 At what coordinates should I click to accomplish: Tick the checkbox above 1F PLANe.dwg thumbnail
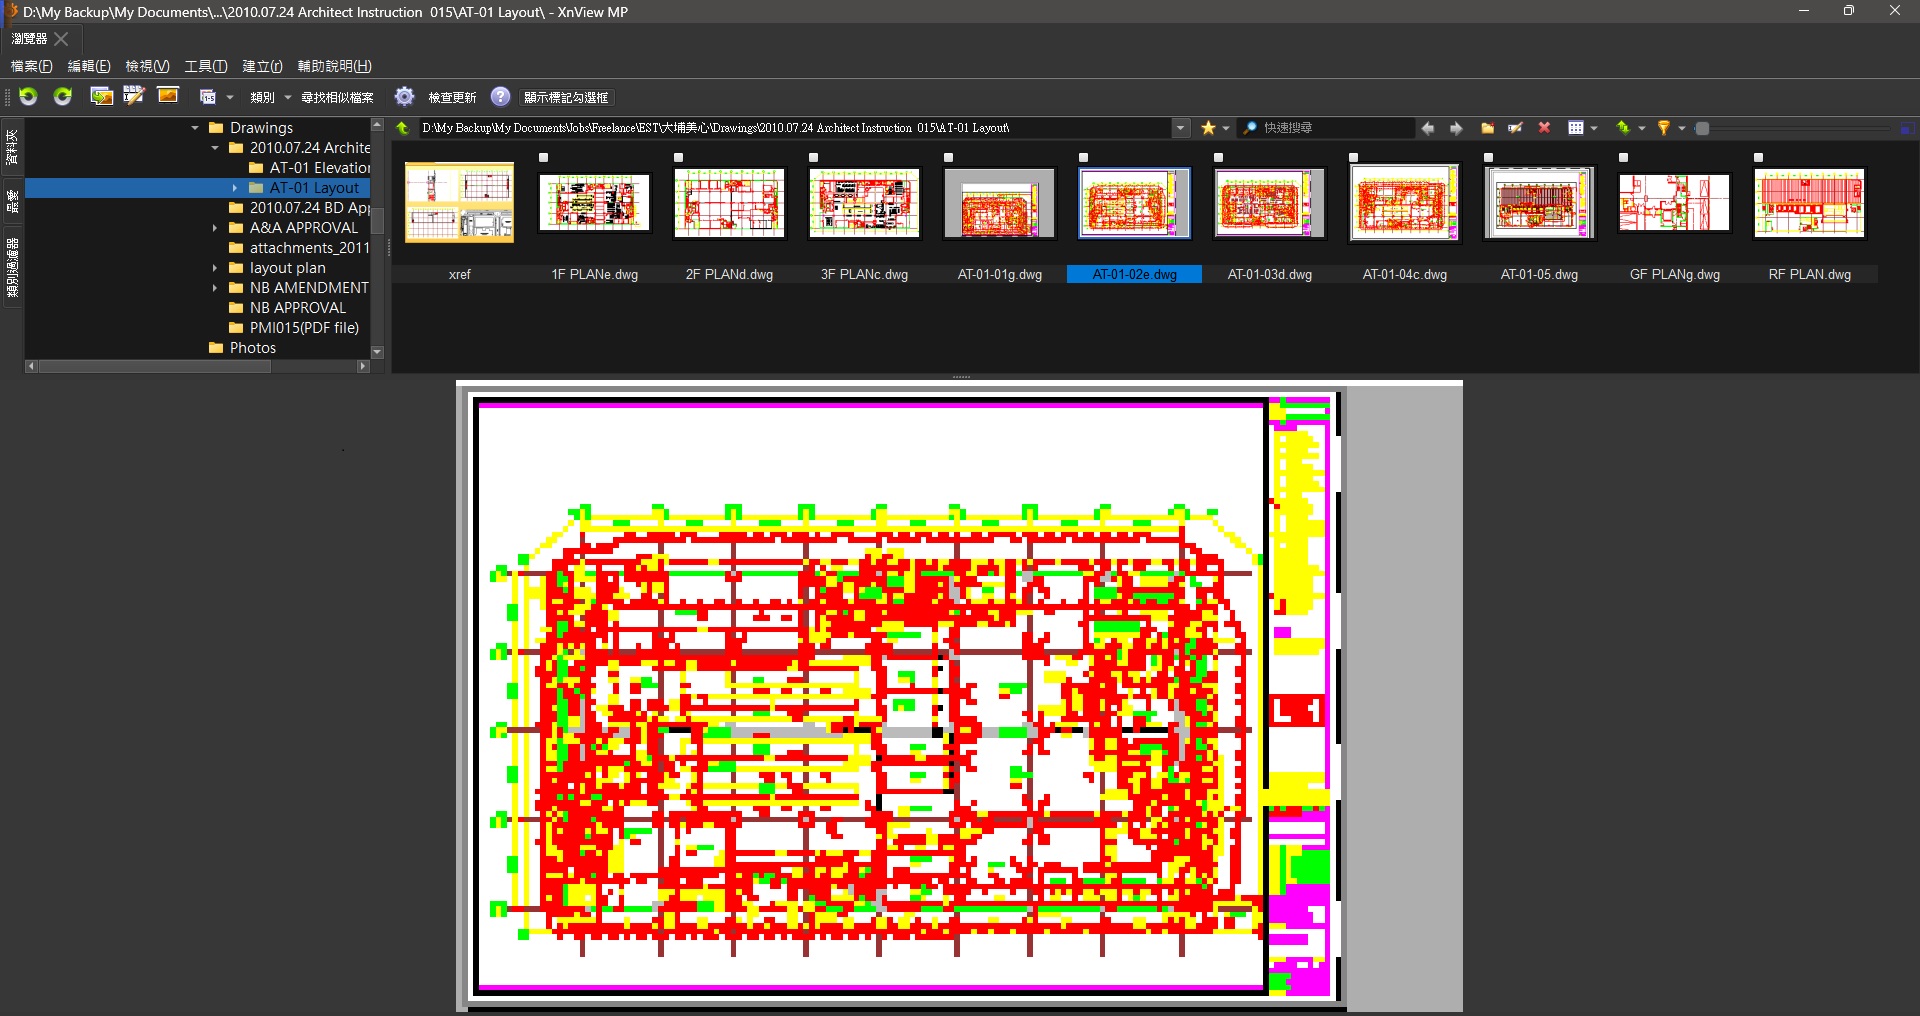point(544,158)
